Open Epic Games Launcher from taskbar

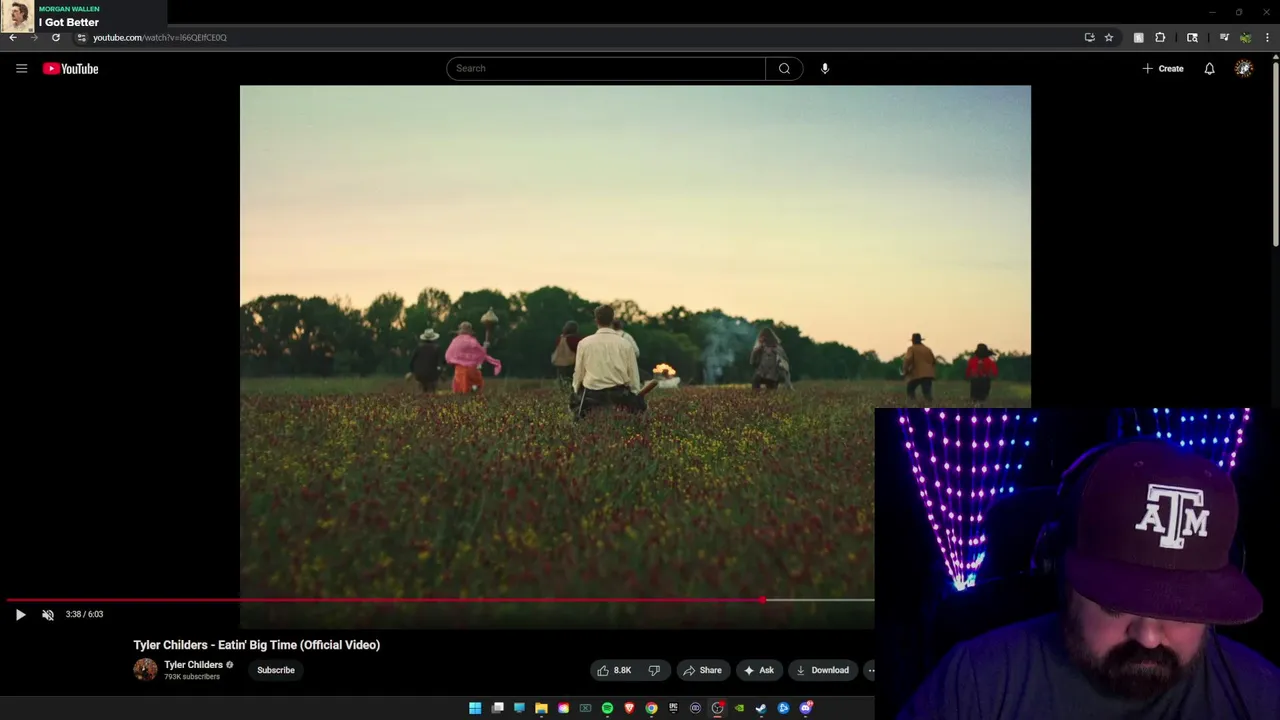673,708
